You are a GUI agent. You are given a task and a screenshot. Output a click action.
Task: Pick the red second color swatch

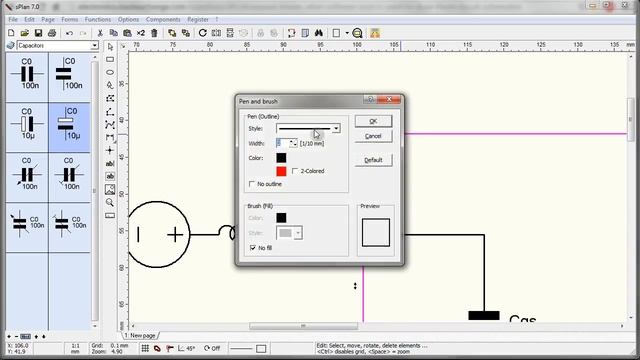281,171
